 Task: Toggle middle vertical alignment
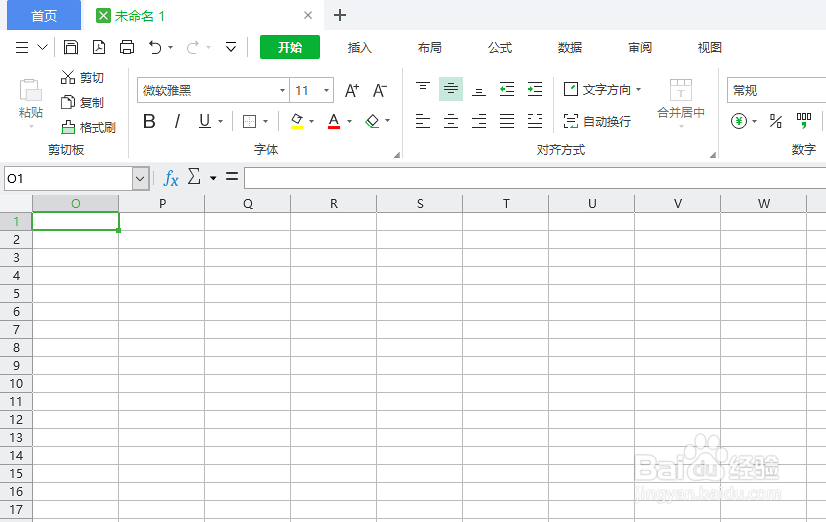pos(451,88)
